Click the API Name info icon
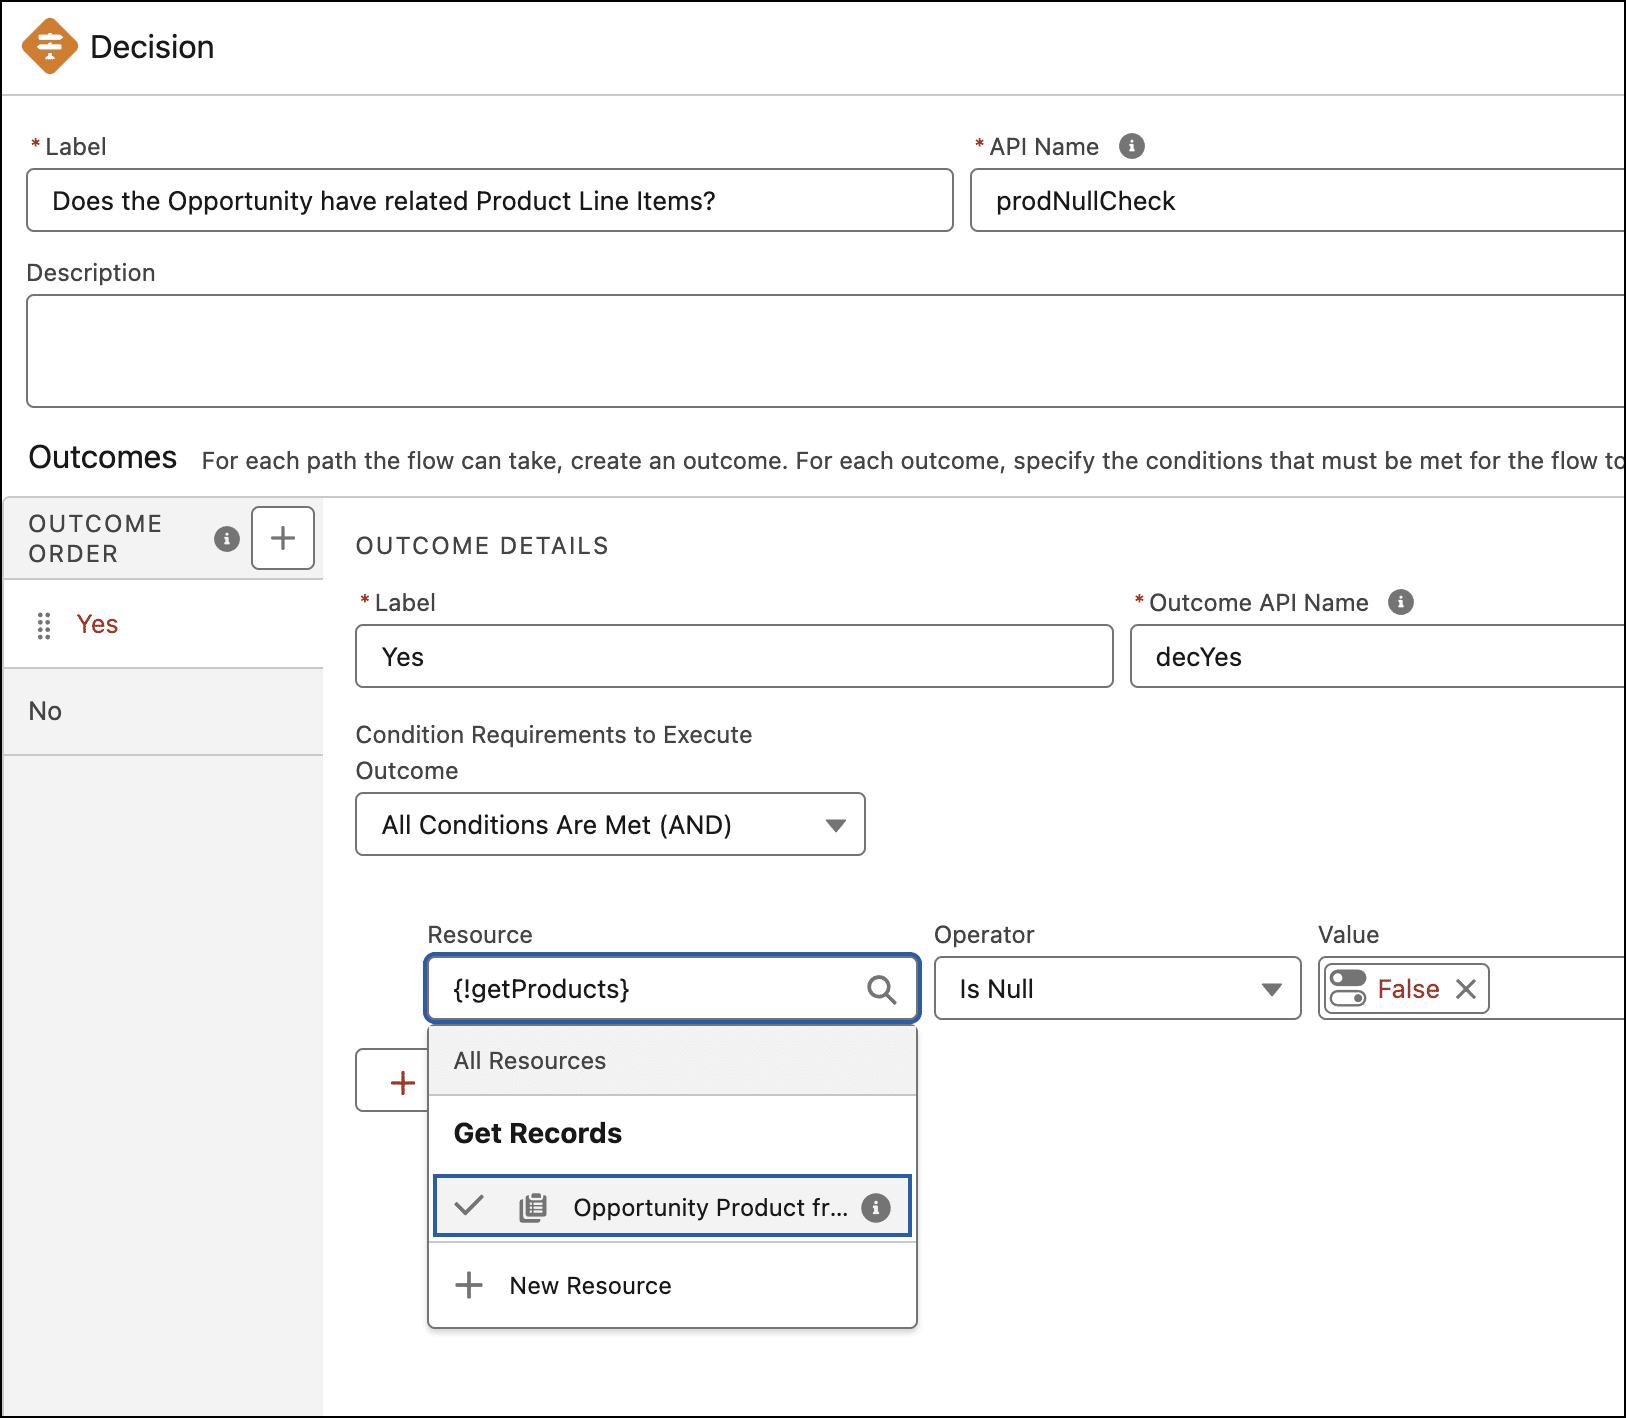The width and height of the screenshot is (1626, 1418). click(x=1131, y=146)
